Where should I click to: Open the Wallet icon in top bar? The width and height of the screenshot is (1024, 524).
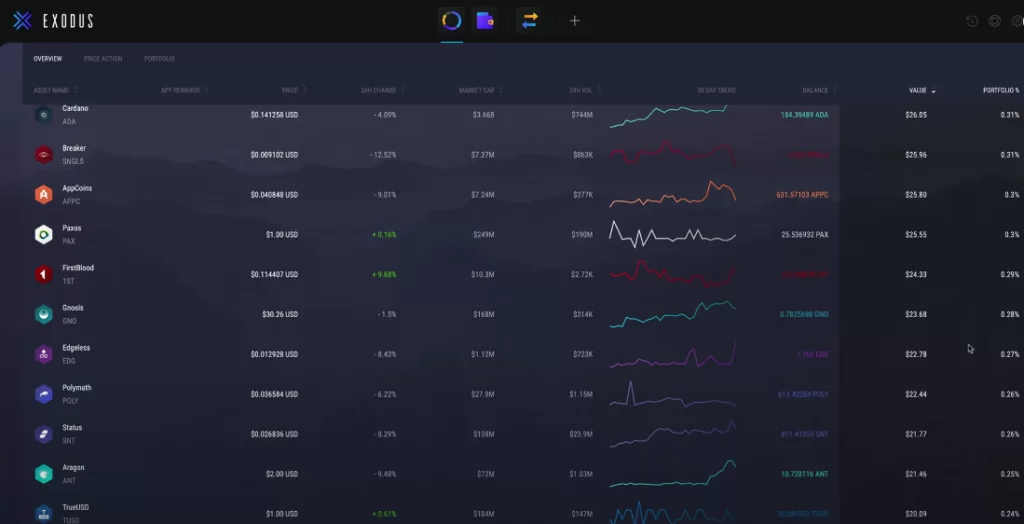point(485,21)
